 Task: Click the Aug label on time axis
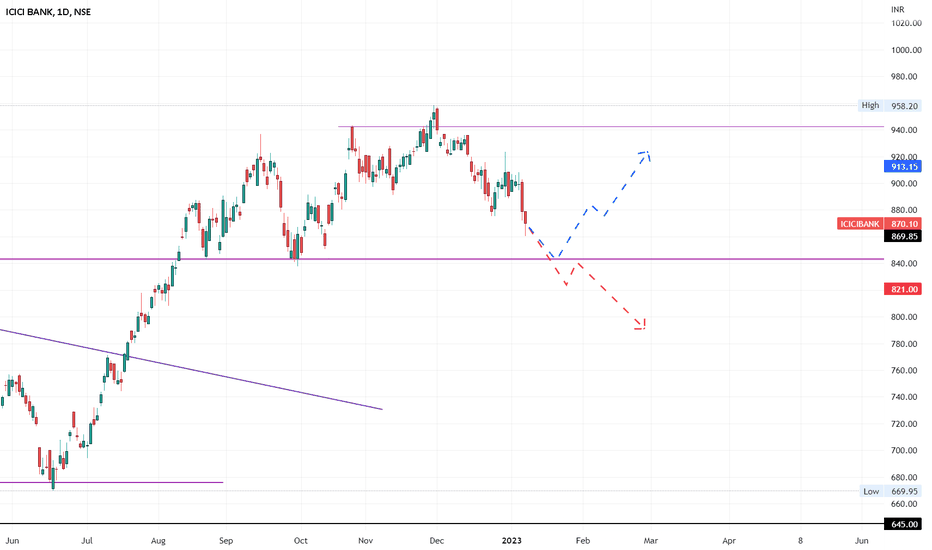(x=158, y=541)
